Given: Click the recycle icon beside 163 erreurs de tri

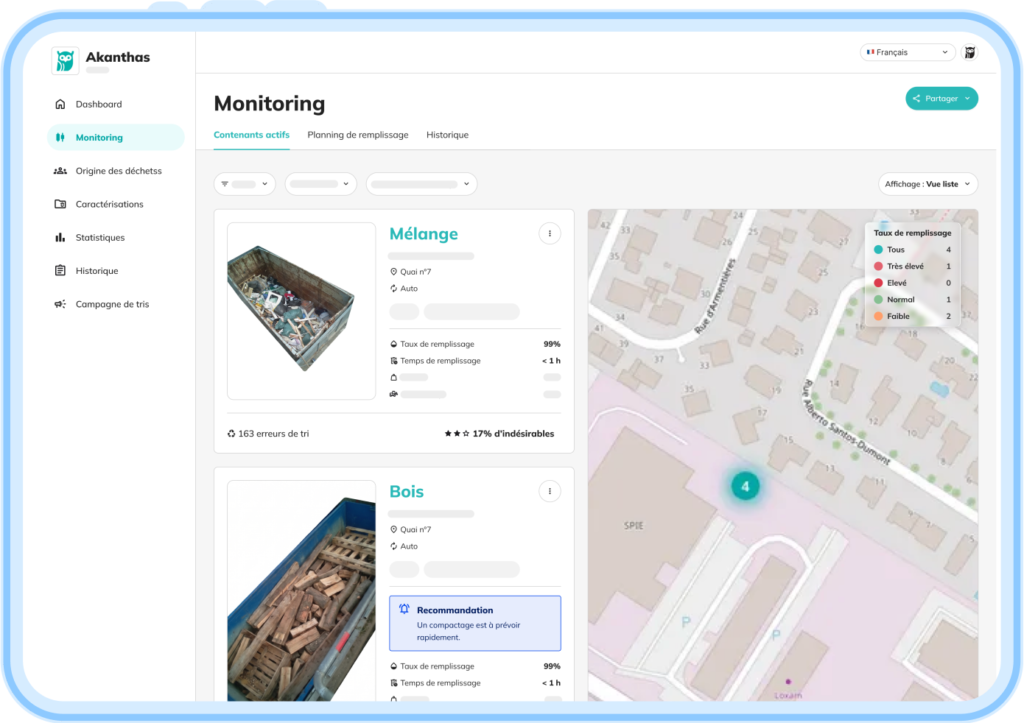Looking at the screenshot, I should point(231,434).
